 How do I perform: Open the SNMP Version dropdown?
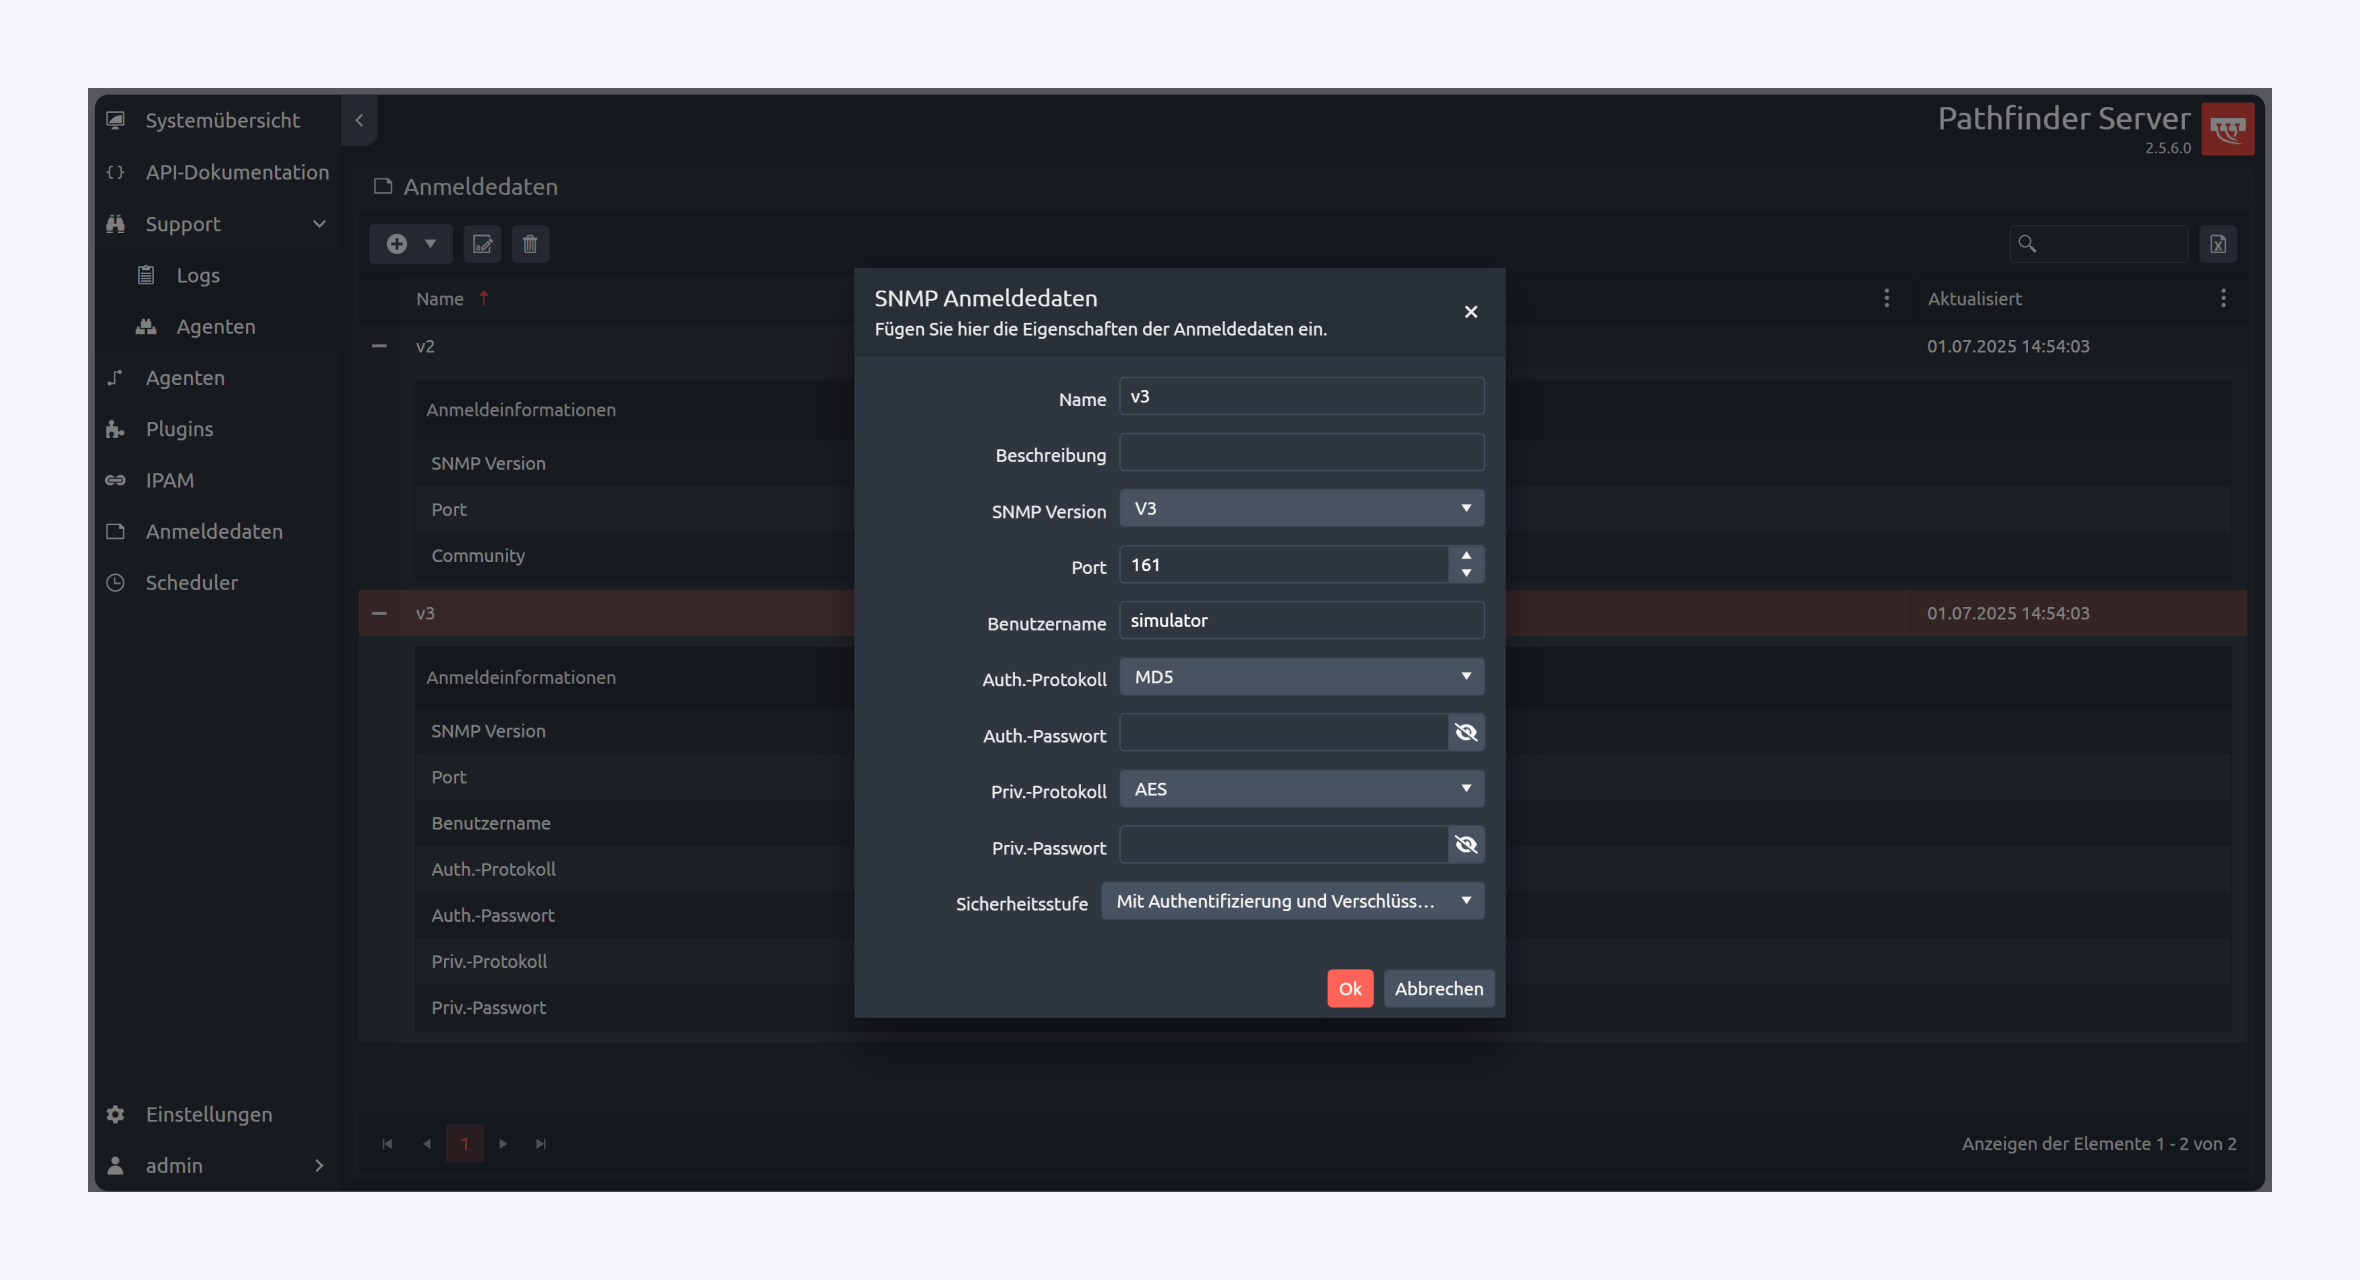pos(1301,508)
